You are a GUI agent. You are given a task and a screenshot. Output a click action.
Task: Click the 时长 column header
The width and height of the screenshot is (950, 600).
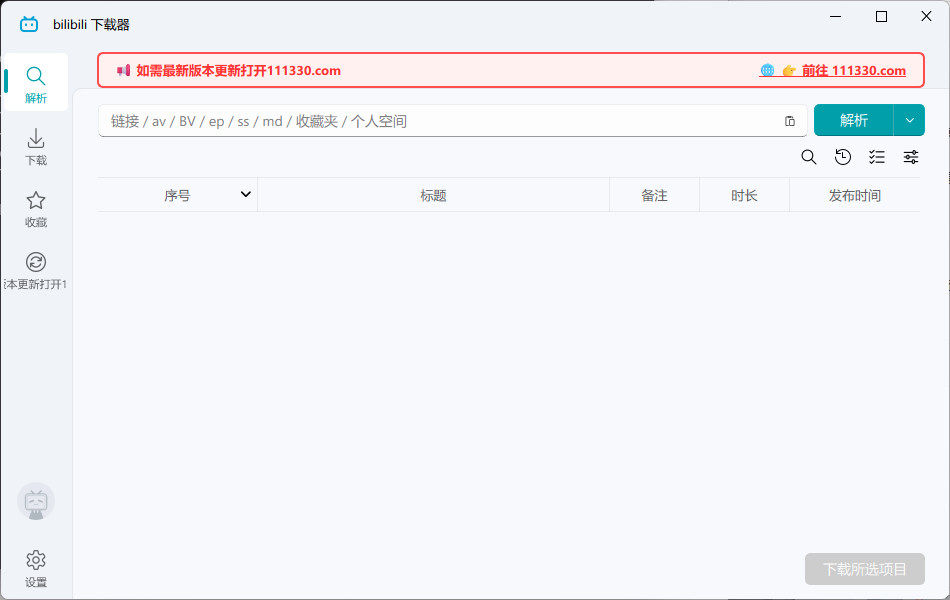[x=744, y=196]
